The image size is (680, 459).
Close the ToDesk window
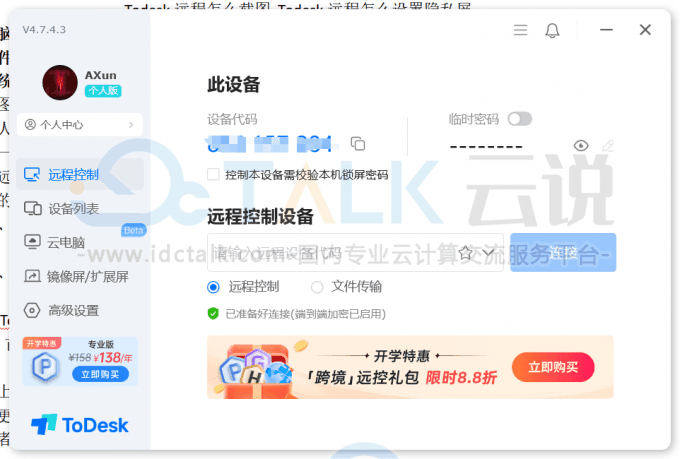[x=645, y=30]
